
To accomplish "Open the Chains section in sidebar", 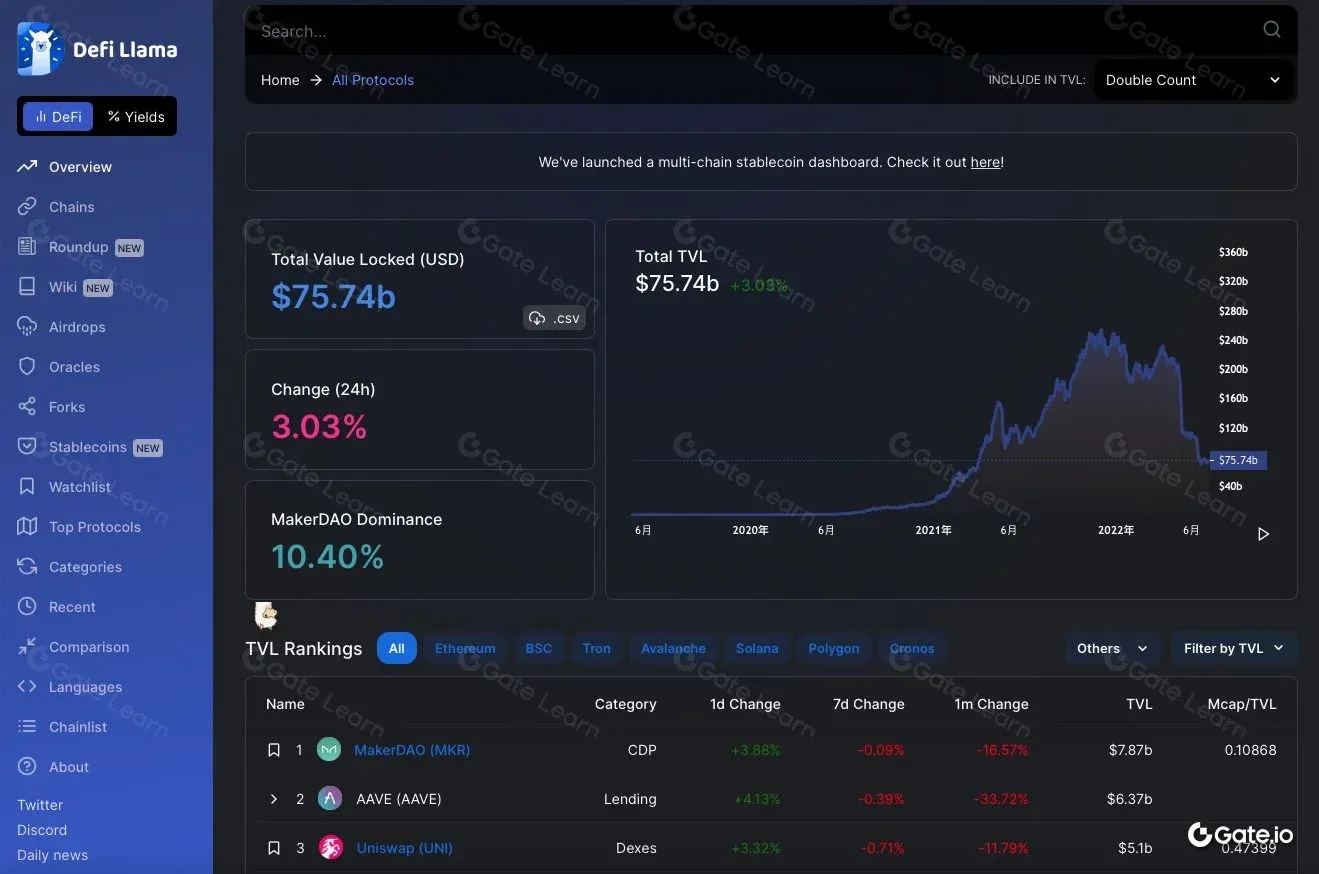I will [70, 207].
